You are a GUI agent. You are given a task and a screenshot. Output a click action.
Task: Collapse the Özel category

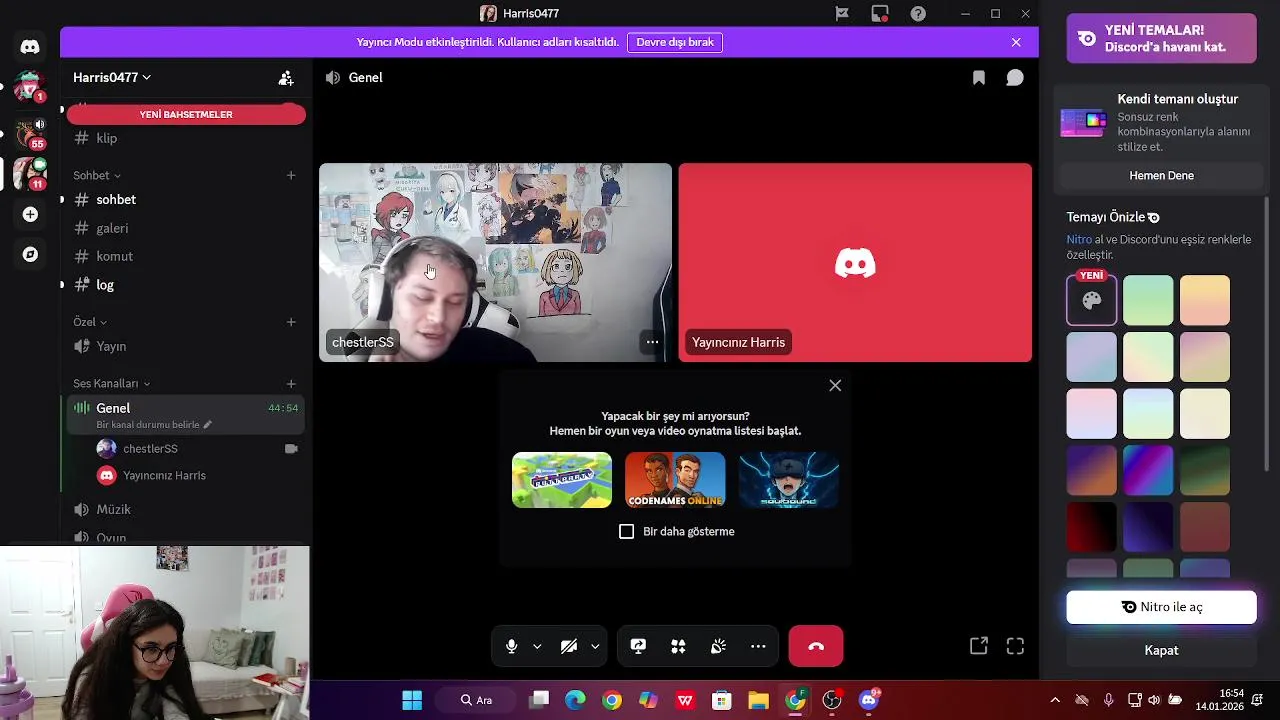point(90,322)
